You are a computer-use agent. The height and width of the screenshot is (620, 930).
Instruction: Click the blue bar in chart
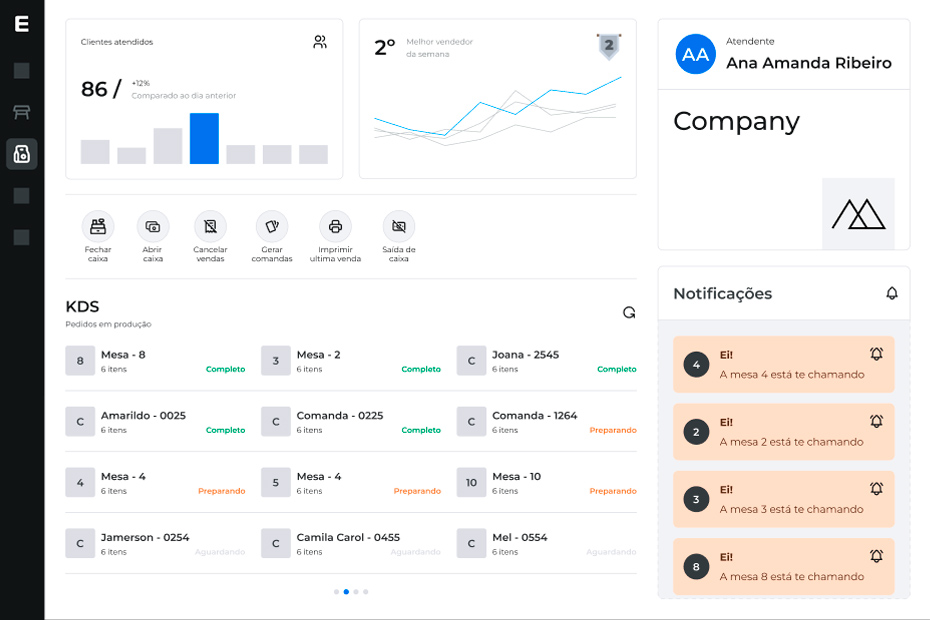click(204, 138)
